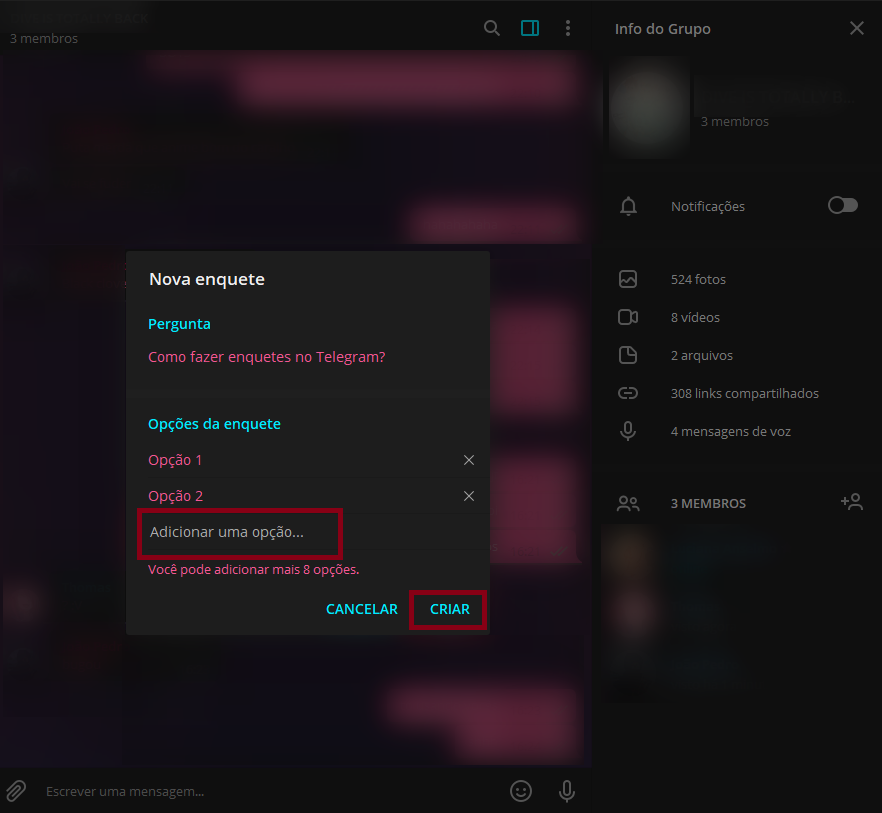Image resolution: width=882 pixels, height=813 pixels.
Task: Click the Opção 1 field
Action: [x=301, y=460]
